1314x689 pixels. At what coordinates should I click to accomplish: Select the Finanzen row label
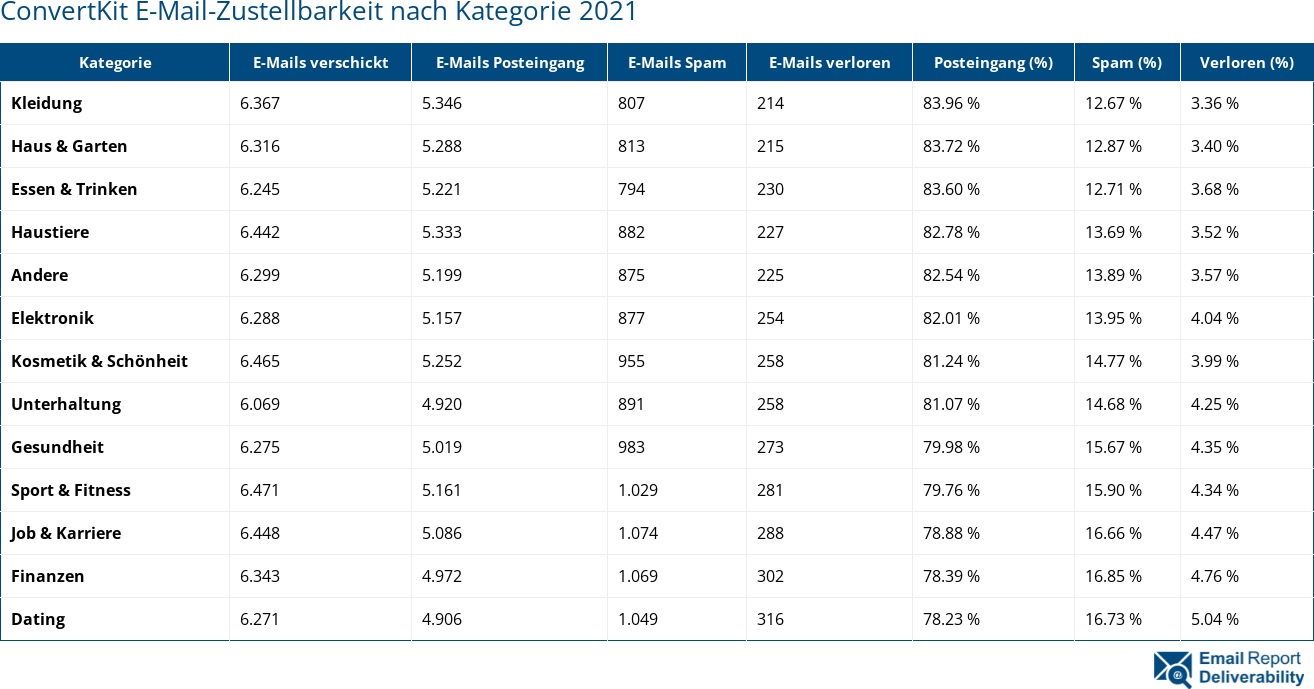(48, 576)
